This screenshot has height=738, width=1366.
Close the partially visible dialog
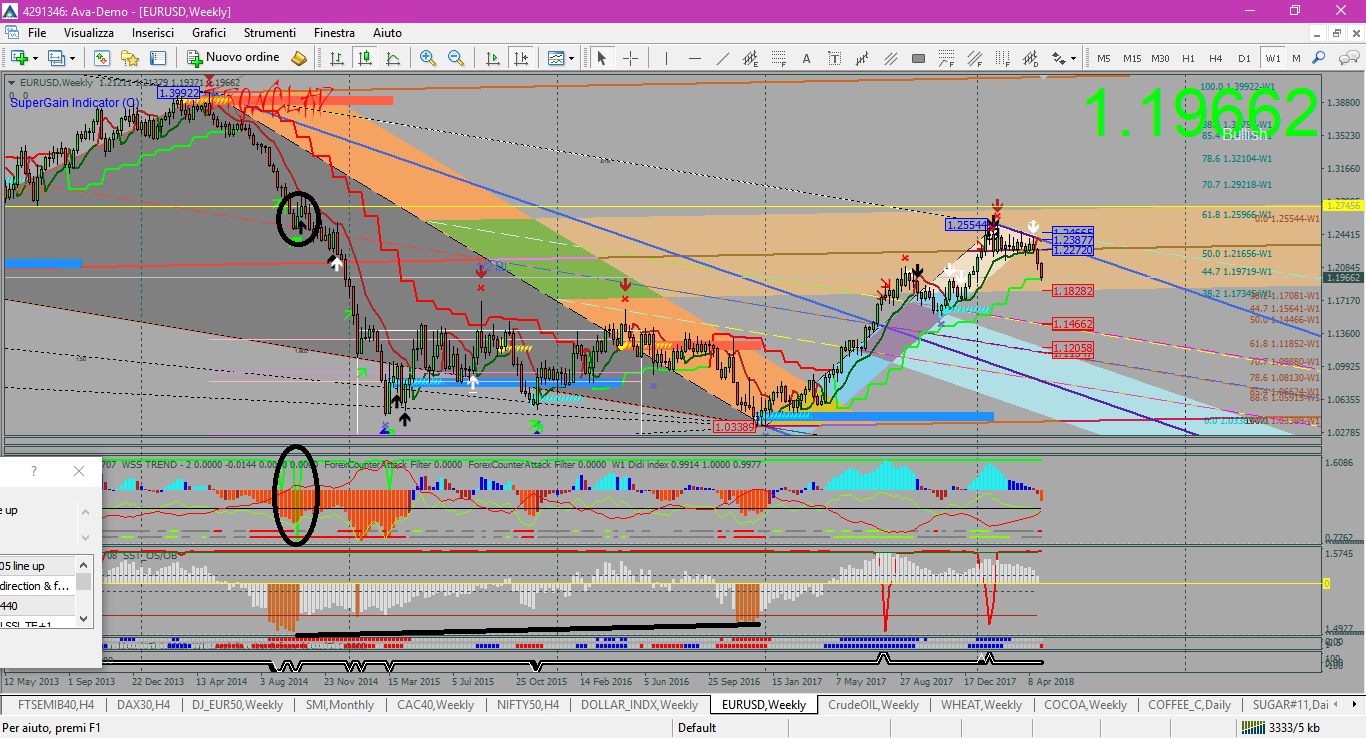click(79, 471)
